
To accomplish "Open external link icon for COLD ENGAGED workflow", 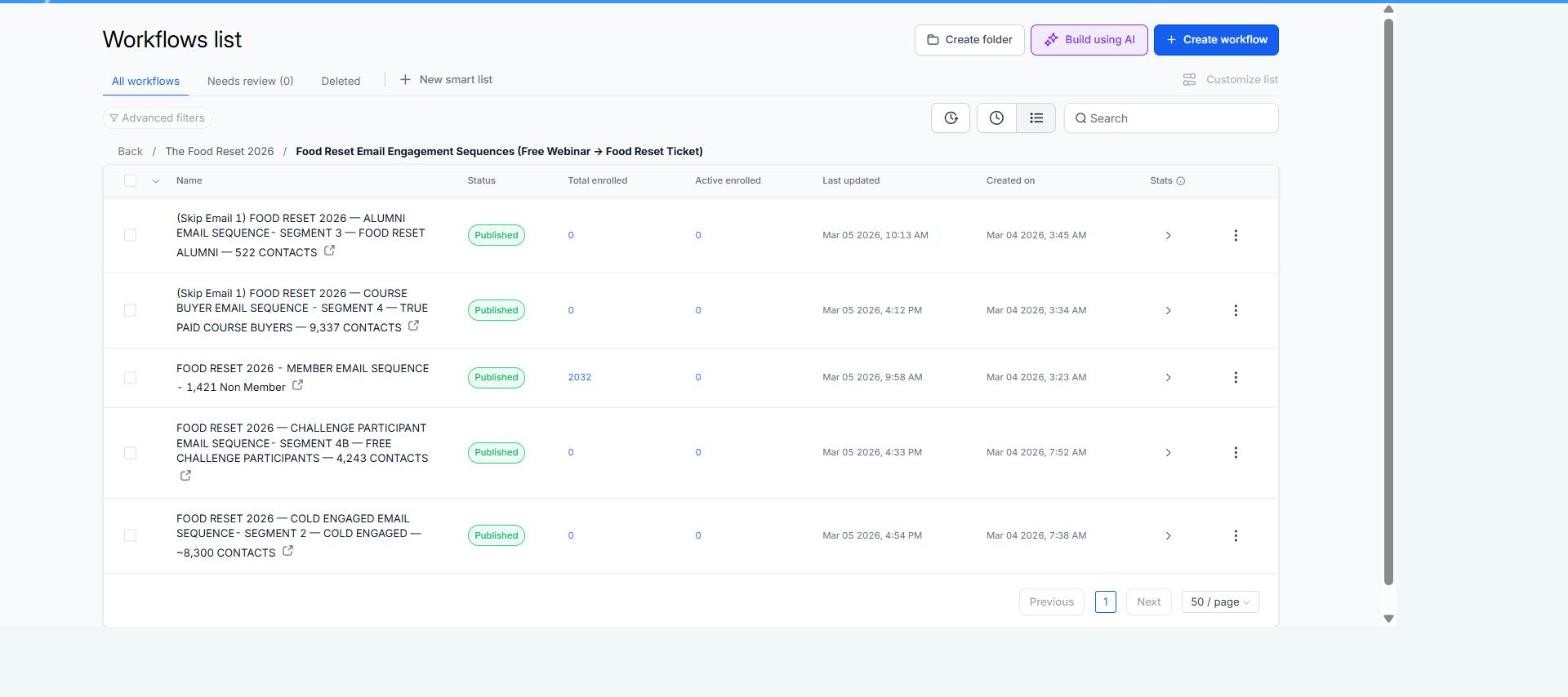I will click(287, 551).
